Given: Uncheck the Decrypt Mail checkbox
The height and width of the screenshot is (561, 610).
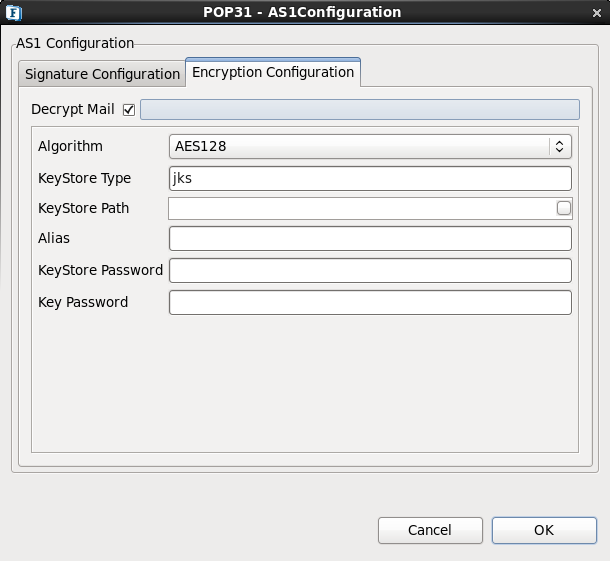Looking at the screenshot, I should click(x=129, y=110).
